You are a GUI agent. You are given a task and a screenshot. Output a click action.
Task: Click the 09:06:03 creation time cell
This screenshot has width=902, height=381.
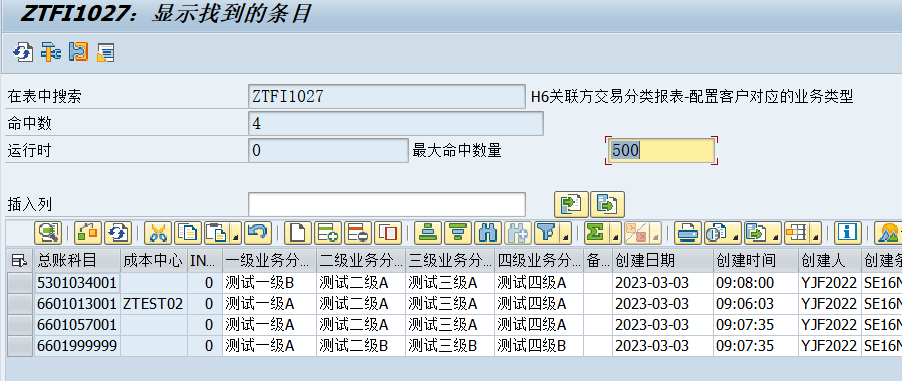click(756, 304)
